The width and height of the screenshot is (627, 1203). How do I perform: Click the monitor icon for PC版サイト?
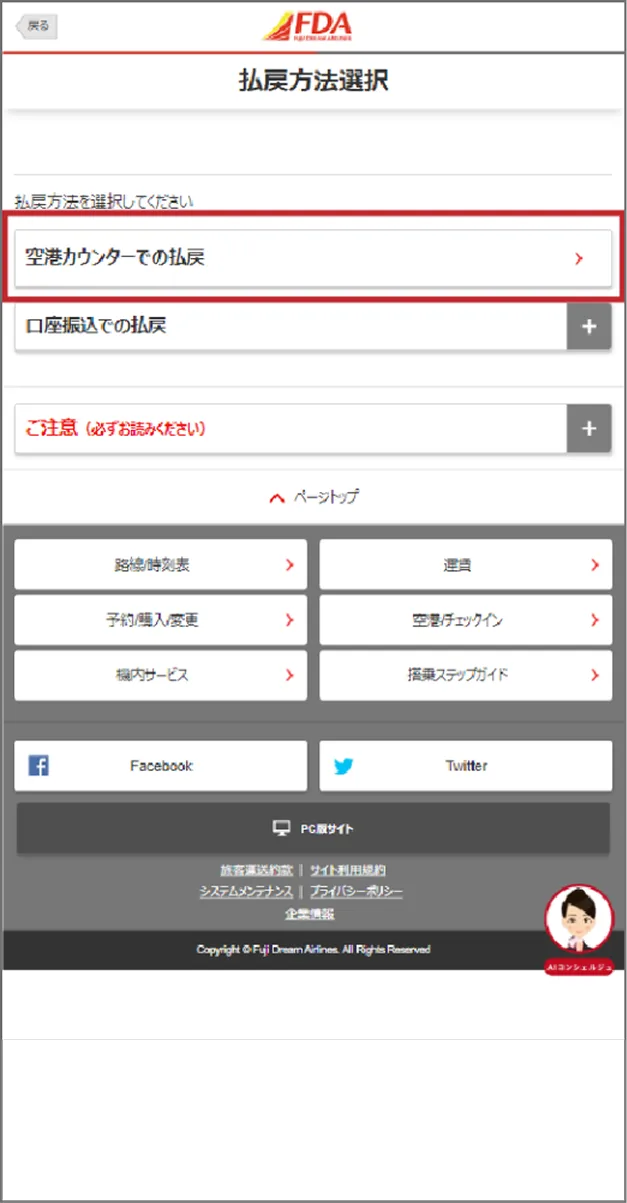click(282, 828)
